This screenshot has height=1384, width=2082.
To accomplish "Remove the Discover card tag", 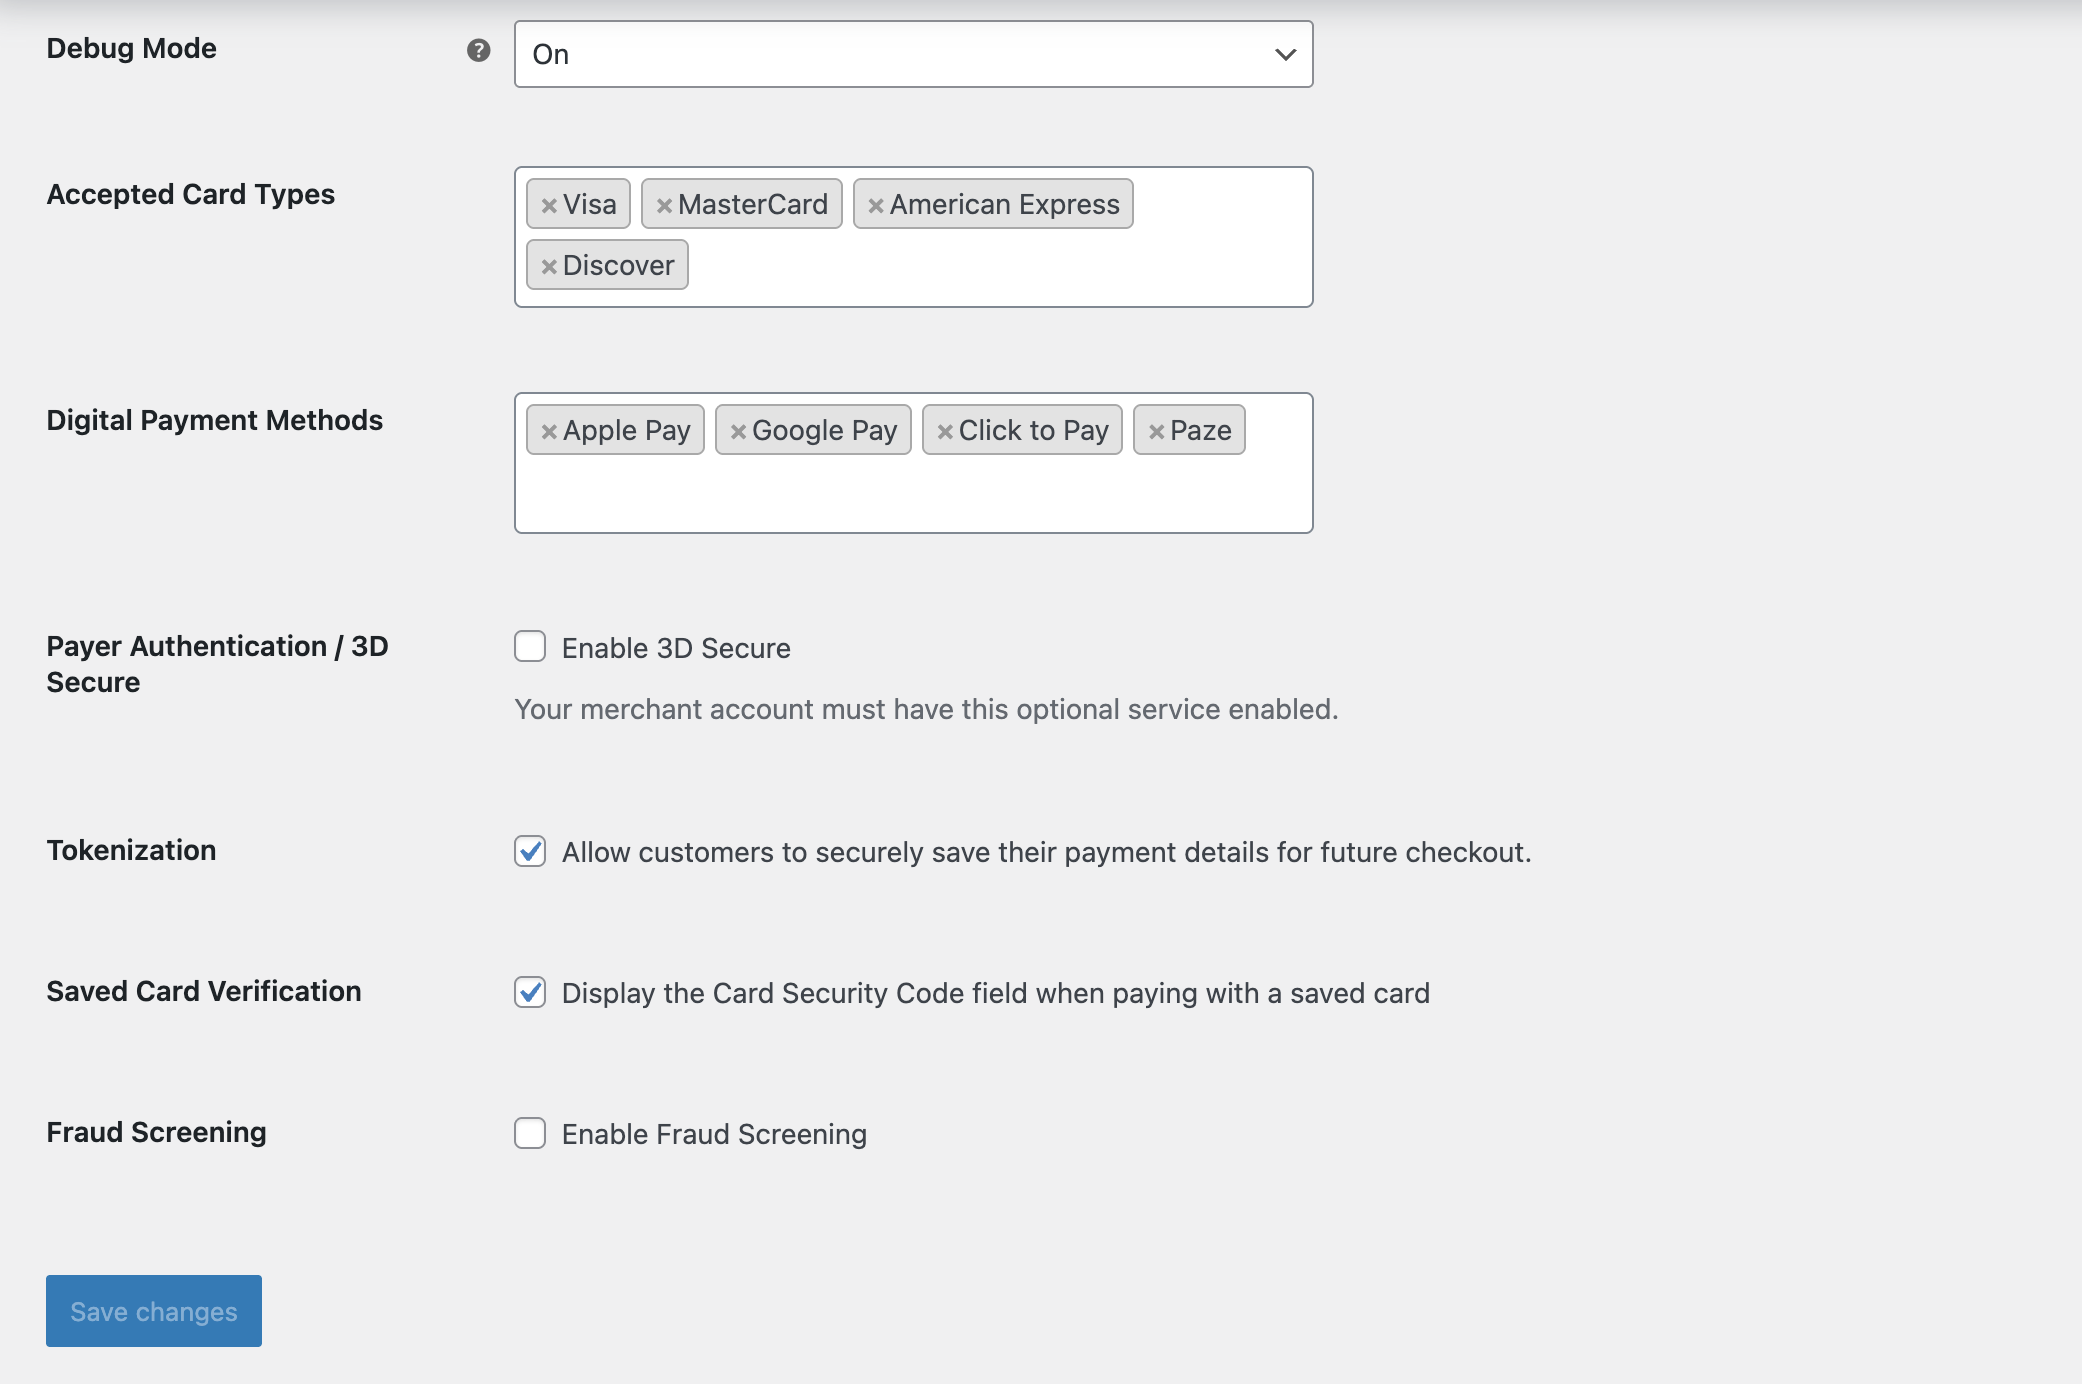I will [549, 267].
